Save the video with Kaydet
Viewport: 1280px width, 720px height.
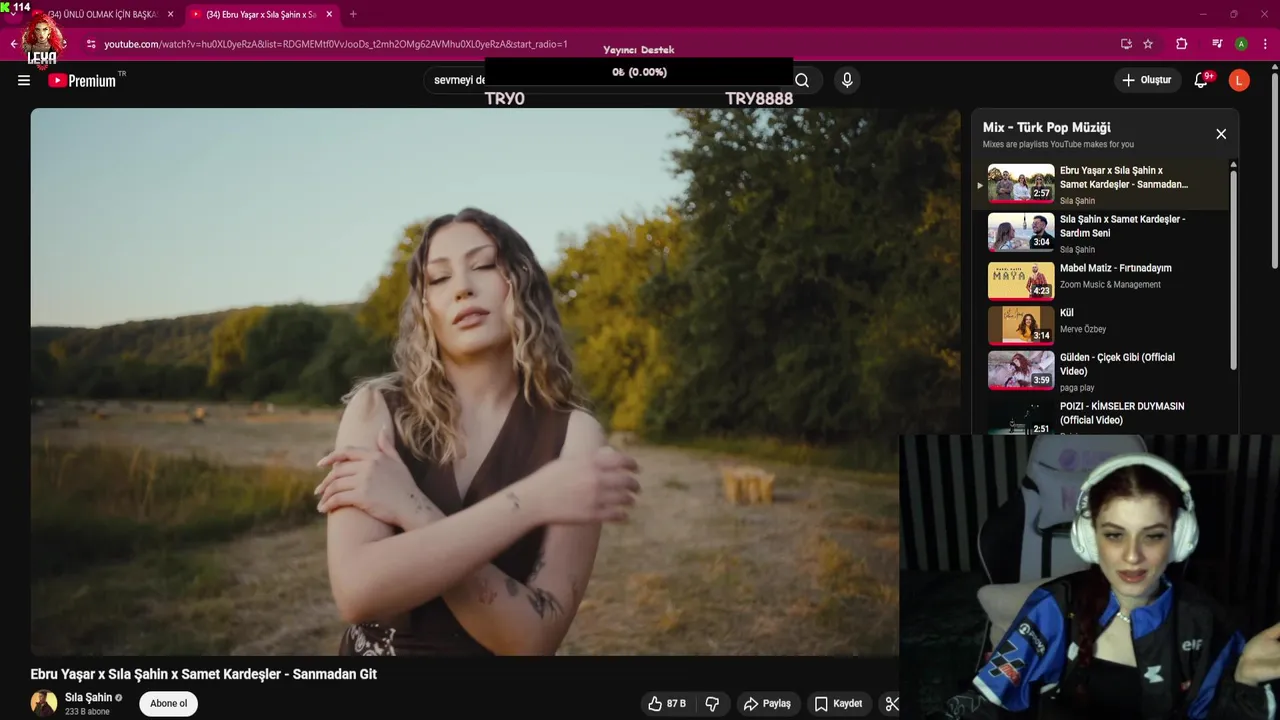[838, 704]
